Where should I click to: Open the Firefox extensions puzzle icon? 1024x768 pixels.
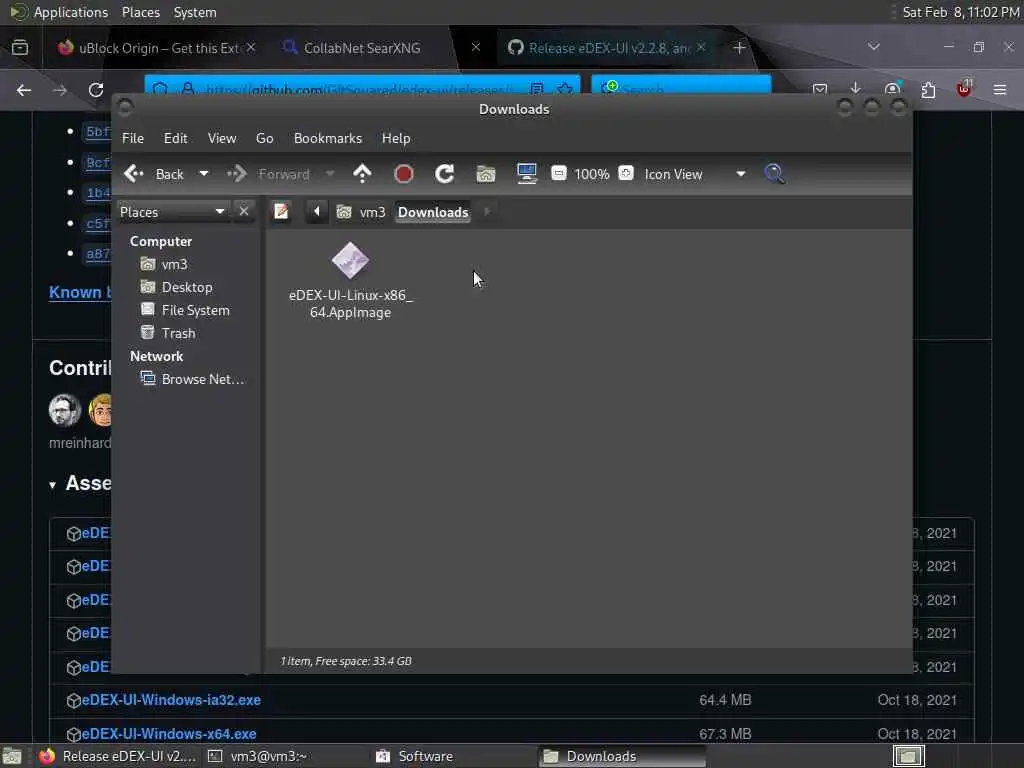coord(928,89)
